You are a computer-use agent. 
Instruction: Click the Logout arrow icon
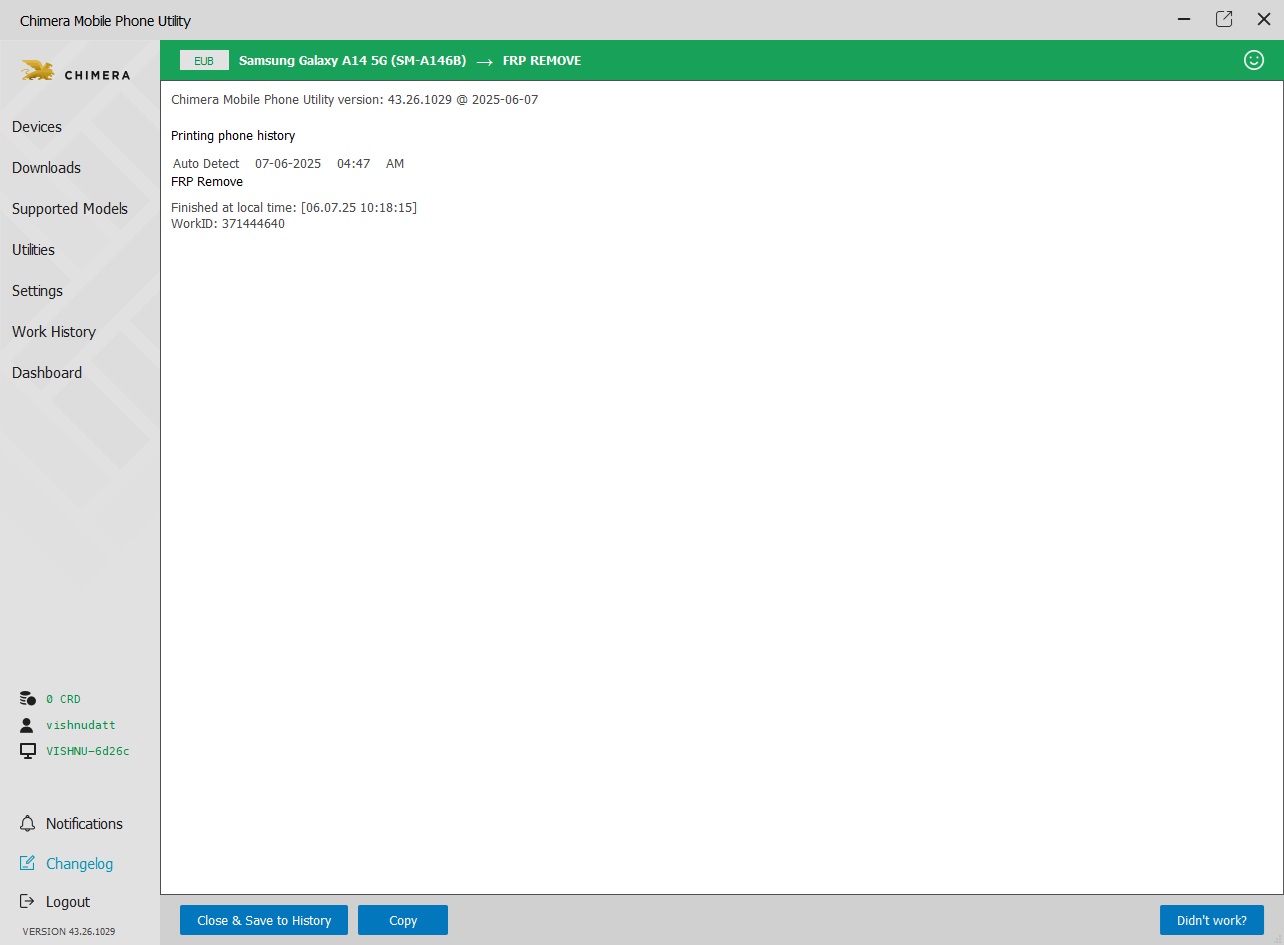28,902
